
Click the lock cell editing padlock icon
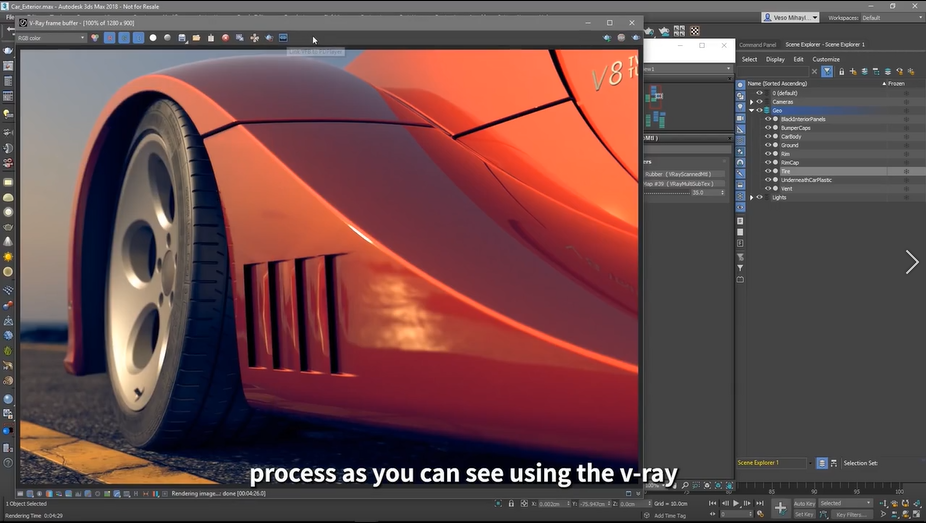(x=842, y=71)
